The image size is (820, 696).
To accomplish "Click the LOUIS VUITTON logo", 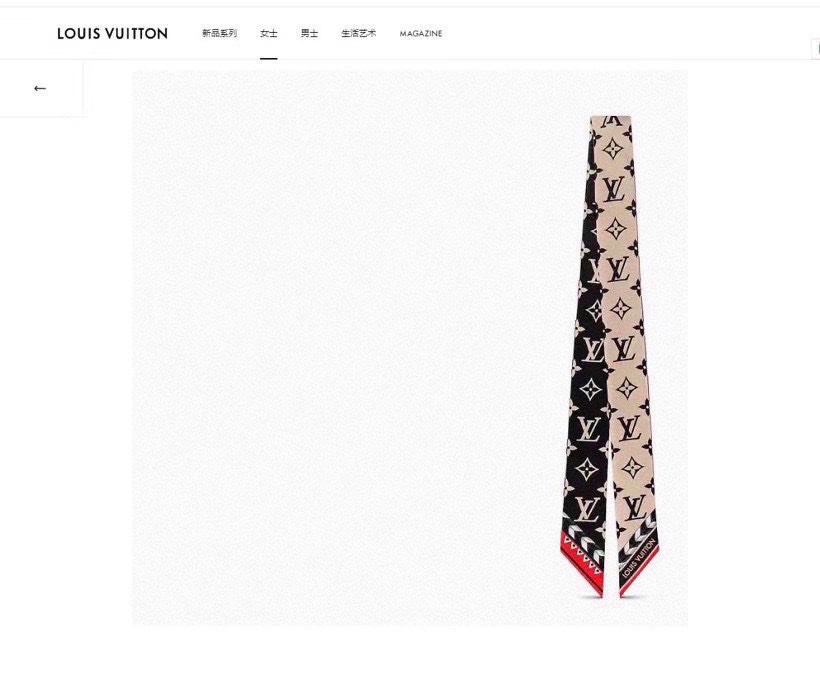I will point(112,33).
